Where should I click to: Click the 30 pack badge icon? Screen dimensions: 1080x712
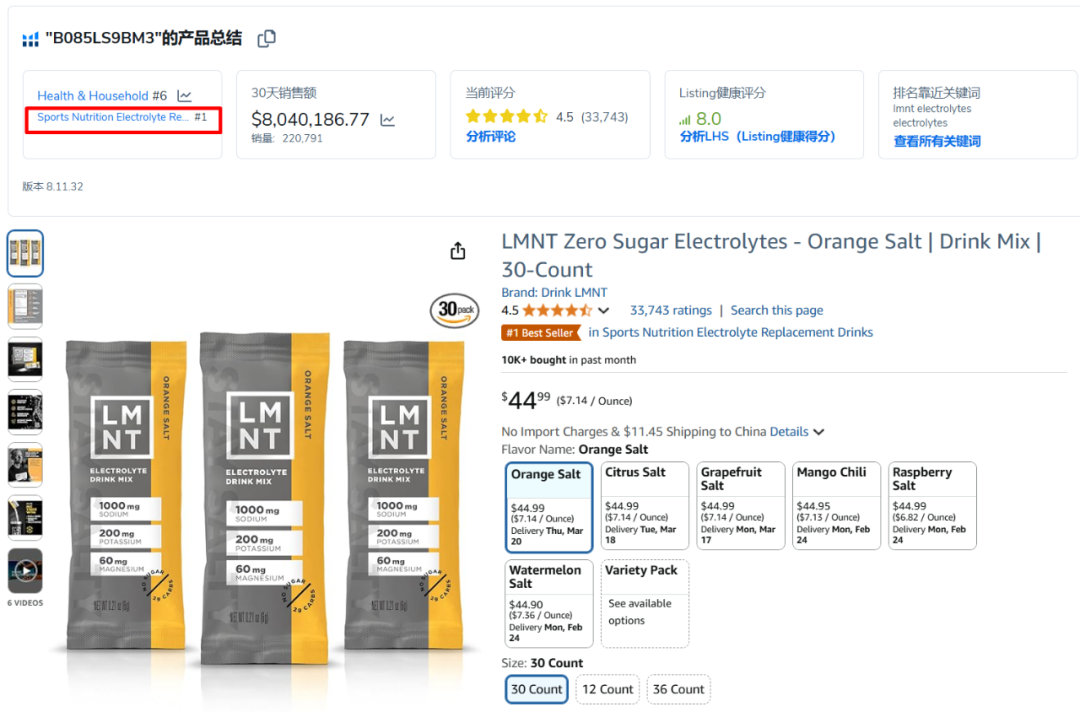pos(455,311)
